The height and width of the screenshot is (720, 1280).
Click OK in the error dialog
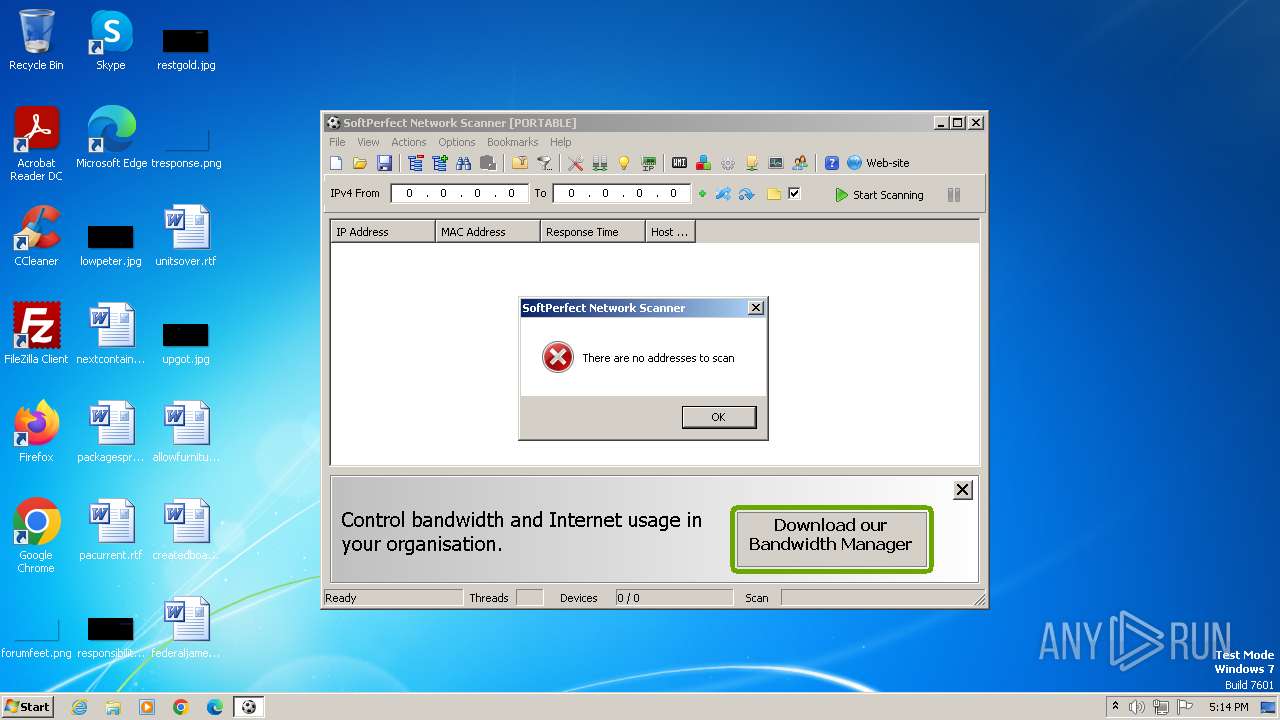(718, 417)
